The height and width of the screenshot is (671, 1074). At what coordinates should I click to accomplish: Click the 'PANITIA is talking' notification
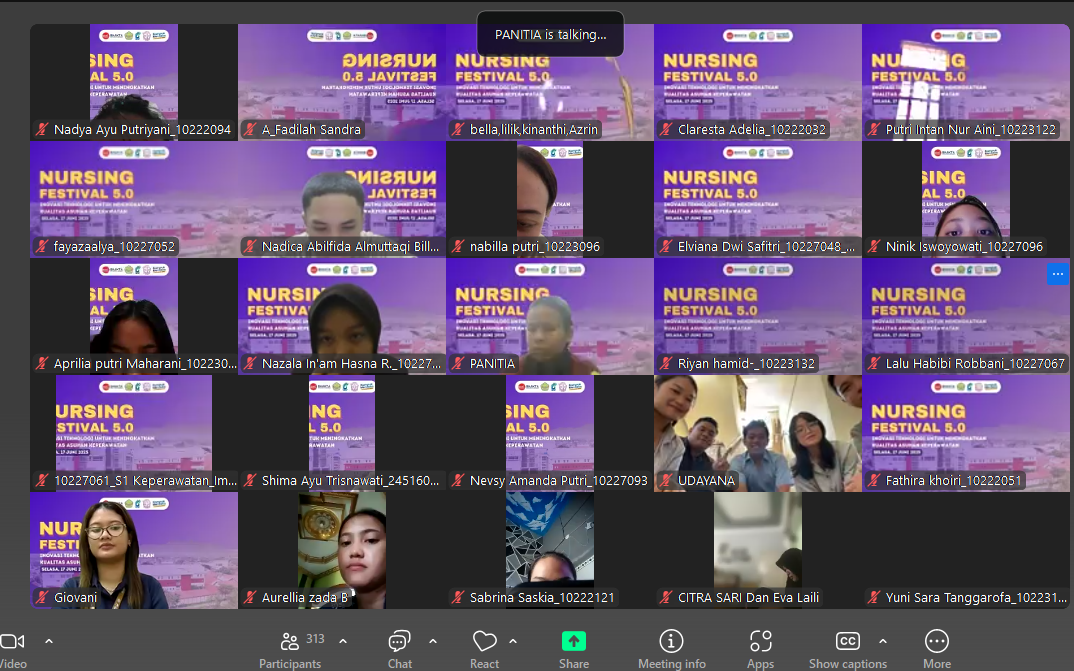click(550, 35)
